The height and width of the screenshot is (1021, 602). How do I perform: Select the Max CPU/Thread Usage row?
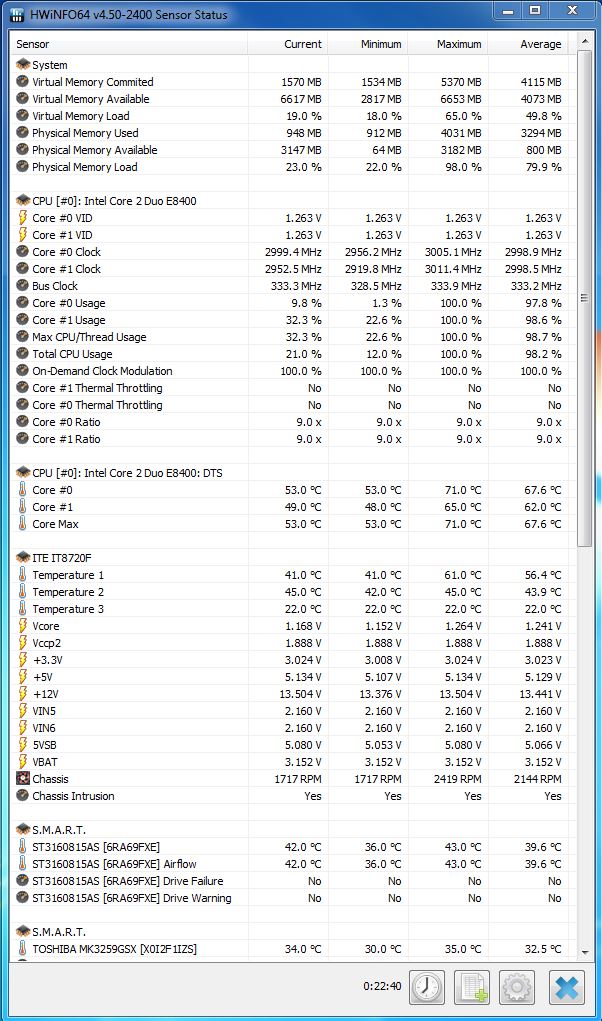tap(290, 337)
